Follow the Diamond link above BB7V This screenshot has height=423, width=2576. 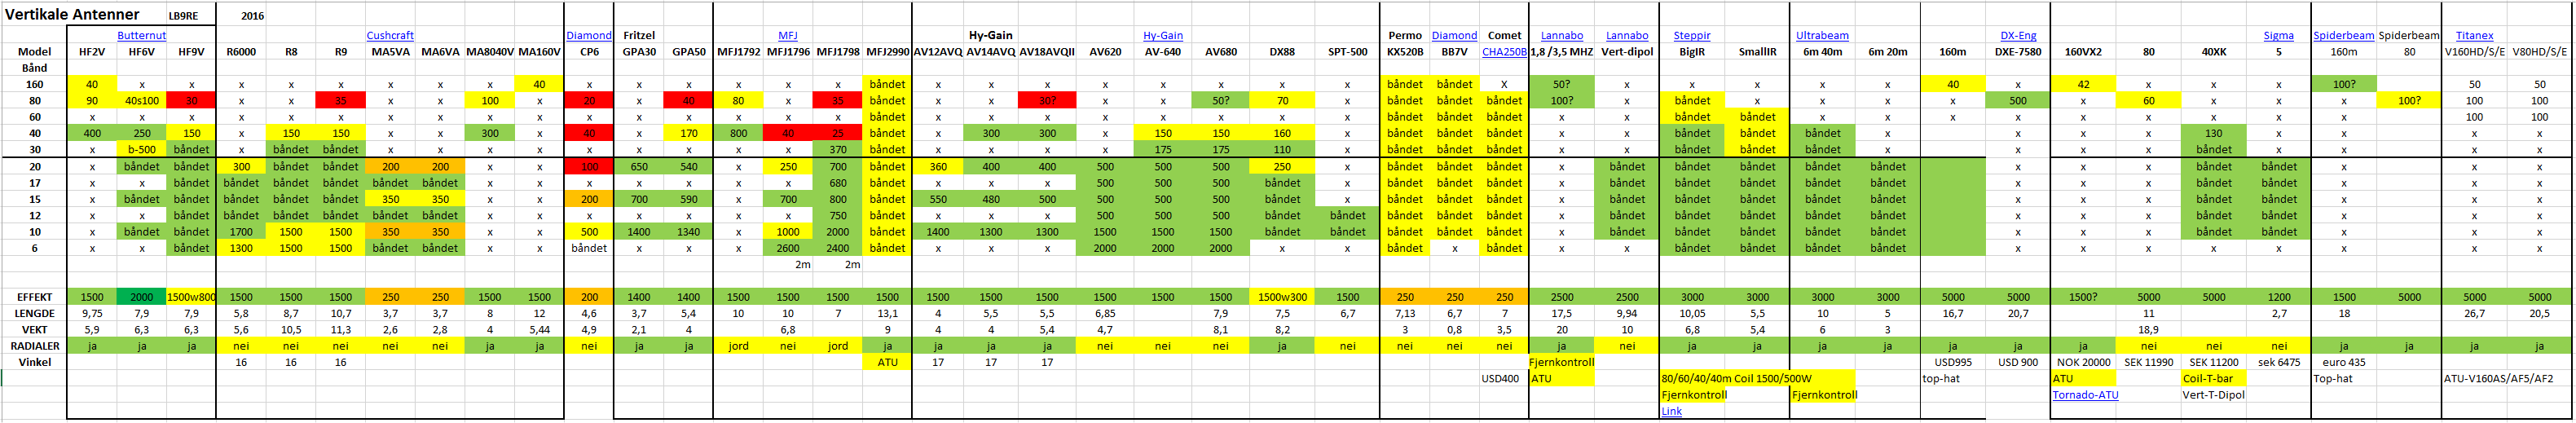point(1454,35)
